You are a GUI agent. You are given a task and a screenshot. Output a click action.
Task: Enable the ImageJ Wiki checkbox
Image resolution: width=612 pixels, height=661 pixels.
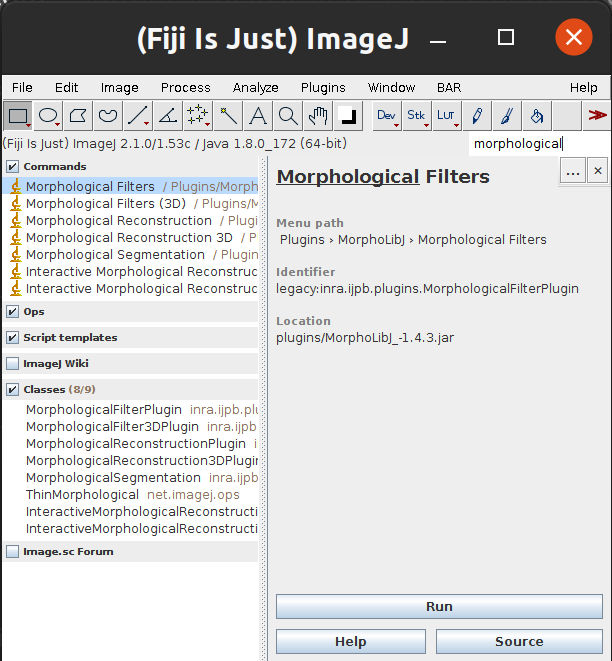click(x=13, y=363)
